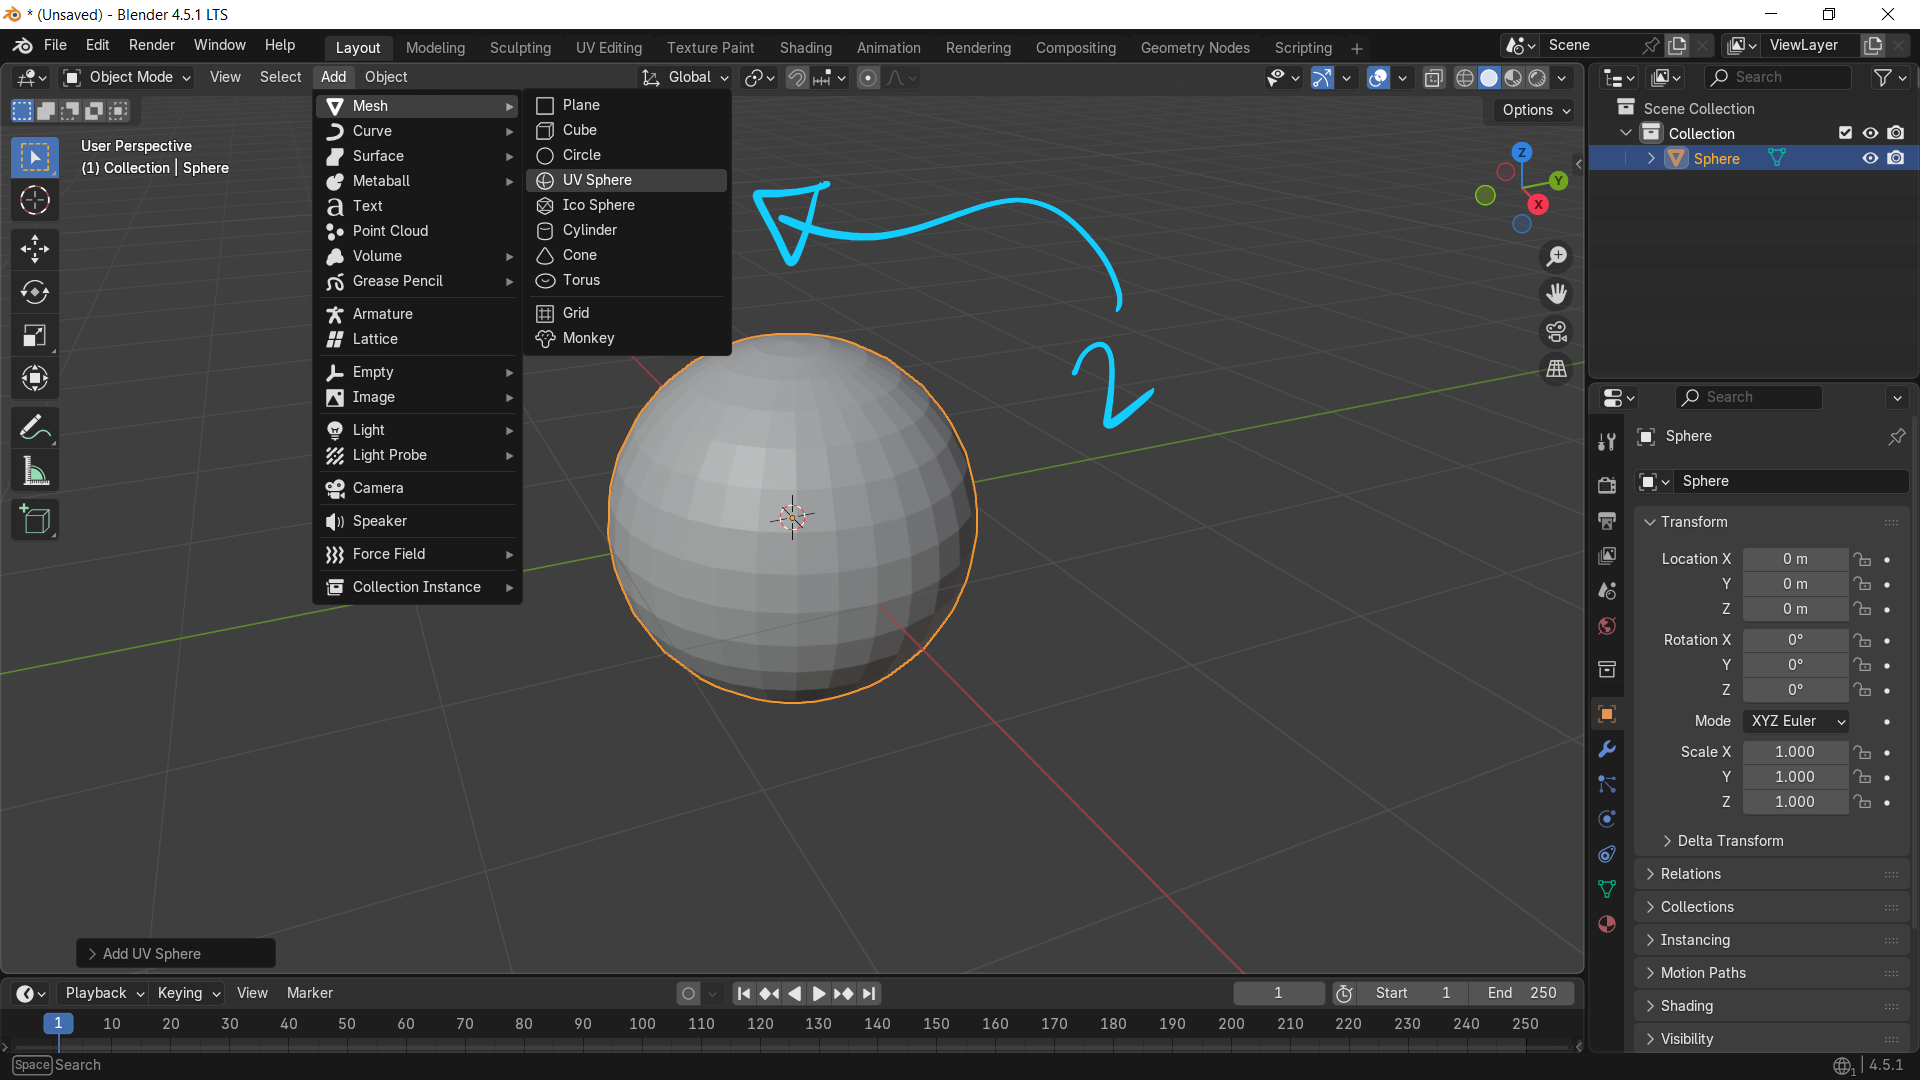Image resolution: width=1920 pixels, height=1080 pixels.
Task: Choose Ico Sphere from Mesh submenu
Action: [627, 205]
